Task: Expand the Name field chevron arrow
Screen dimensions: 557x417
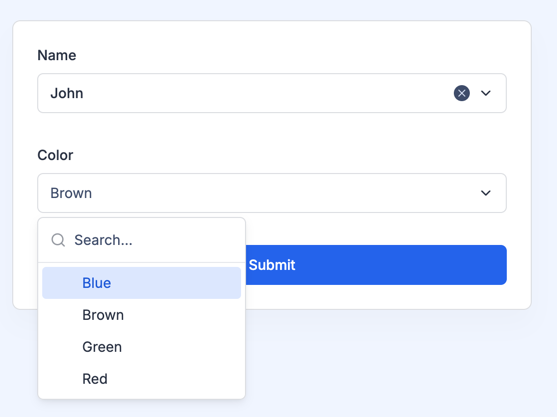Action: (x=486, y=93)
